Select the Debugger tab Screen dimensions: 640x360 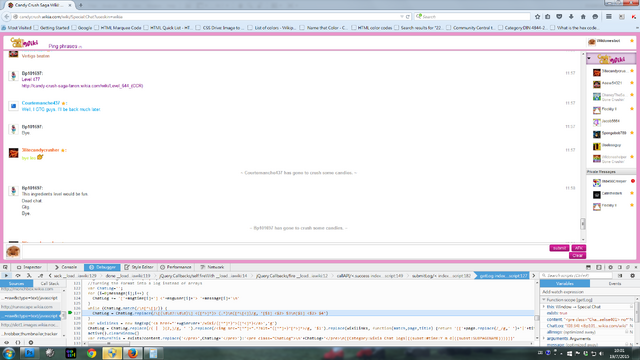[x=102, y=267]
